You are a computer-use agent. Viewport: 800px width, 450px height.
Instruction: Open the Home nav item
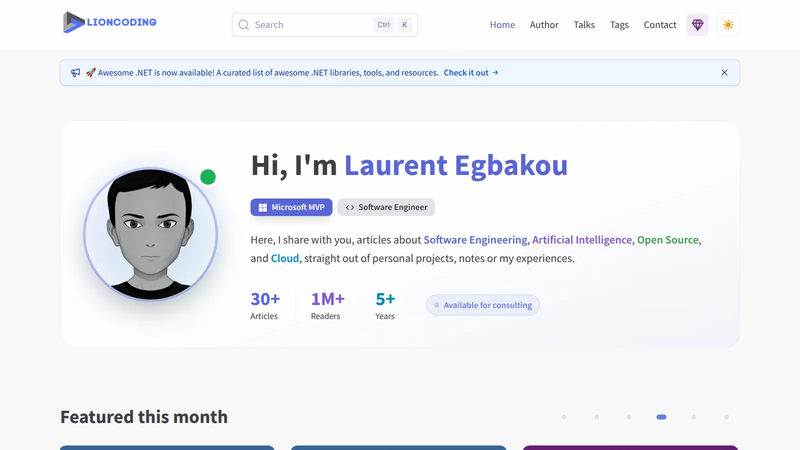[502, 24]
